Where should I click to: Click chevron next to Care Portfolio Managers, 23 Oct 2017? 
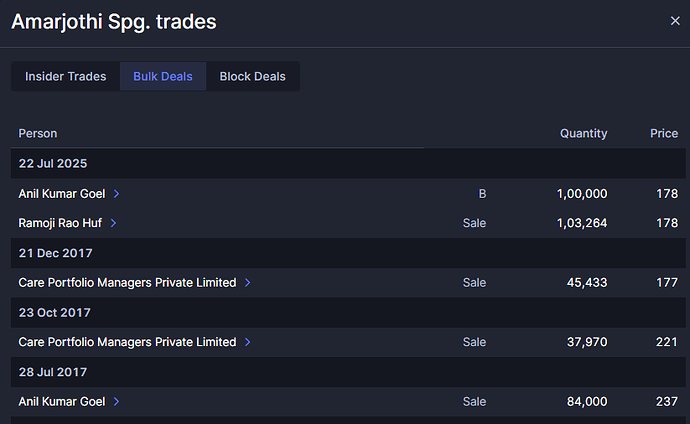(x=247, y=342)
